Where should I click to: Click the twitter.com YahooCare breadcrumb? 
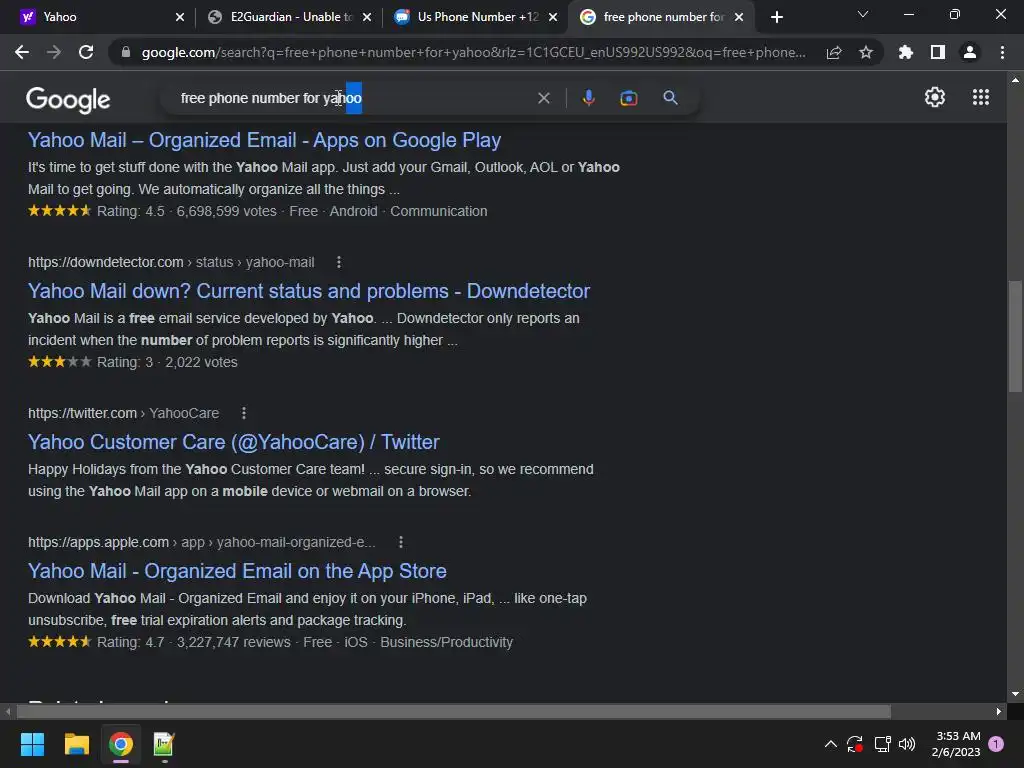tap(123, 413)
